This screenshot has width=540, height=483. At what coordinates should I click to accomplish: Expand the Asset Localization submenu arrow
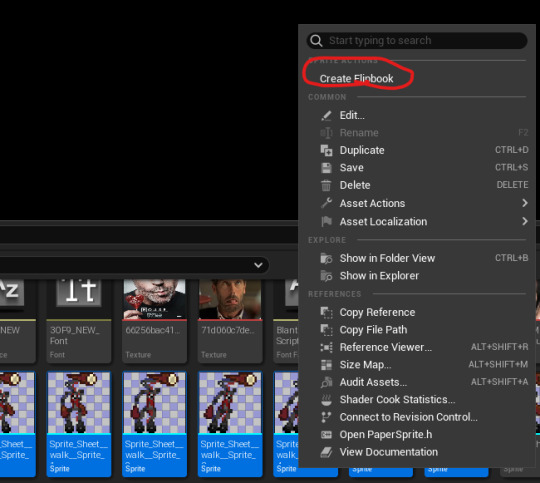click(525, 221)
